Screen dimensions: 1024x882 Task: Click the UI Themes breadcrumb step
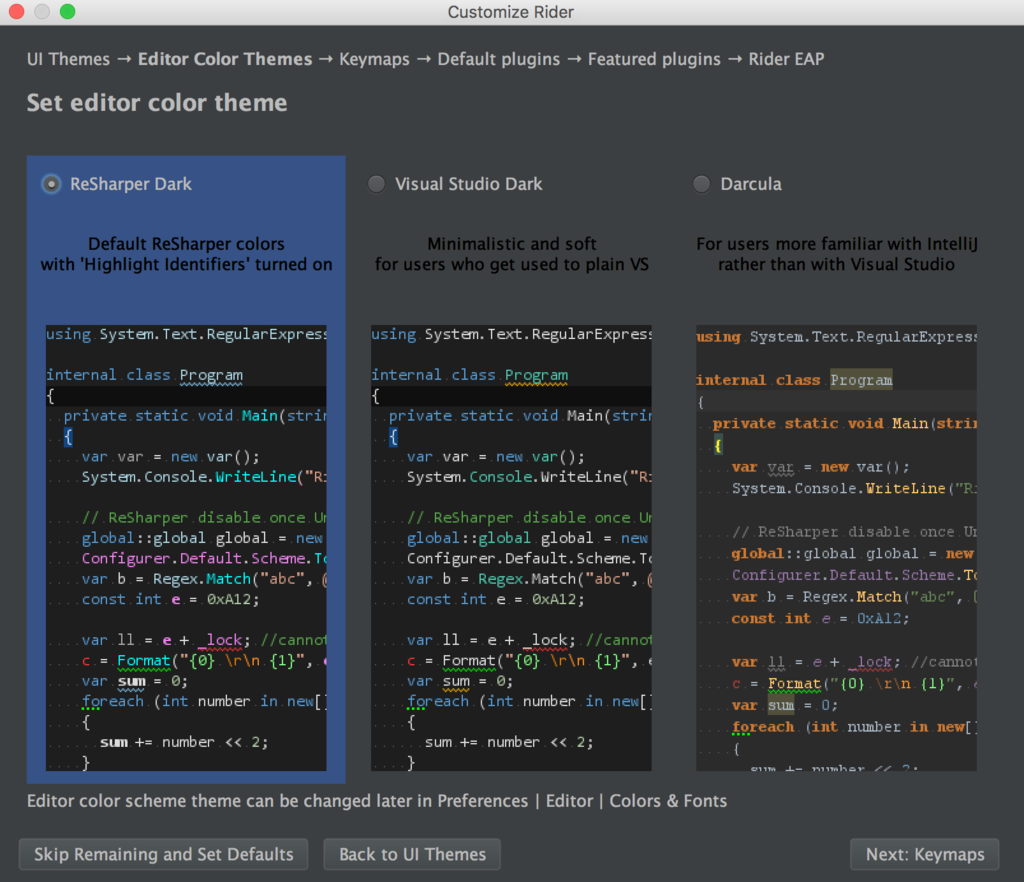click(69, 59)
